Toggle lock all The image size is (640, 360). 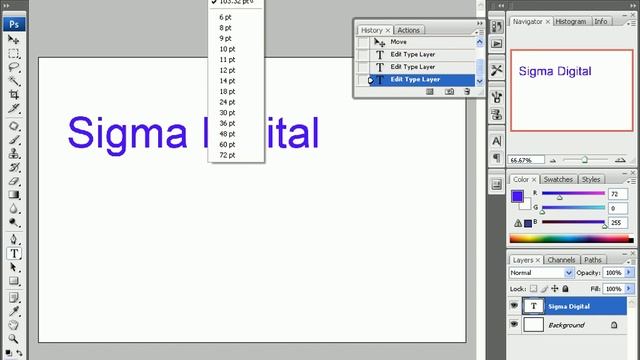click(x=565, y=289)
